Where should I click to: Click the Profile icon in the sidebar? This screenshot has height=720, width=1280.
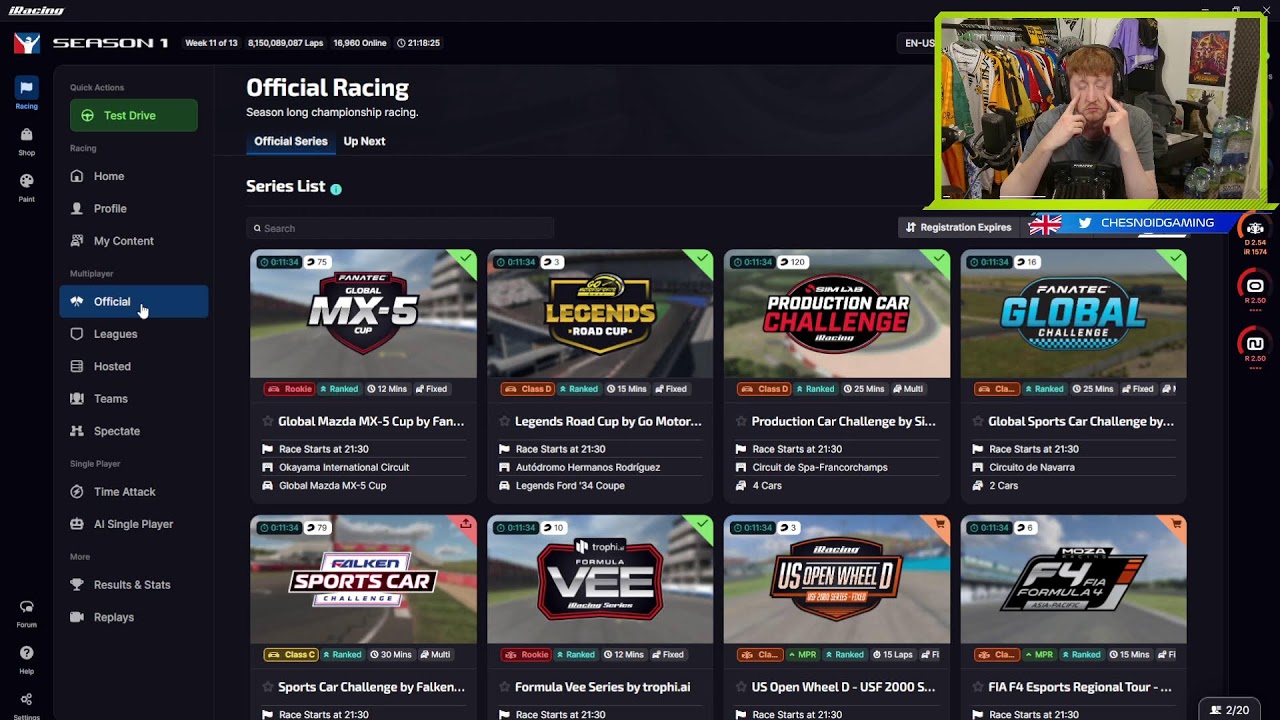(77, 208)
